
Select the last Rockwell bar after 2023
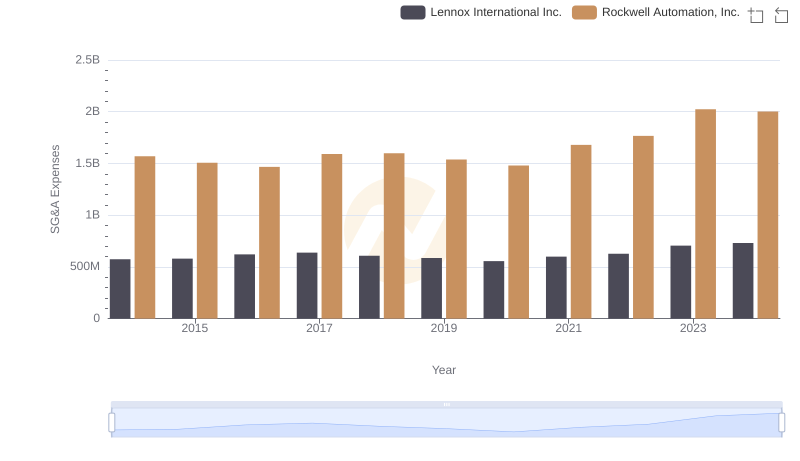click(768, 215)
